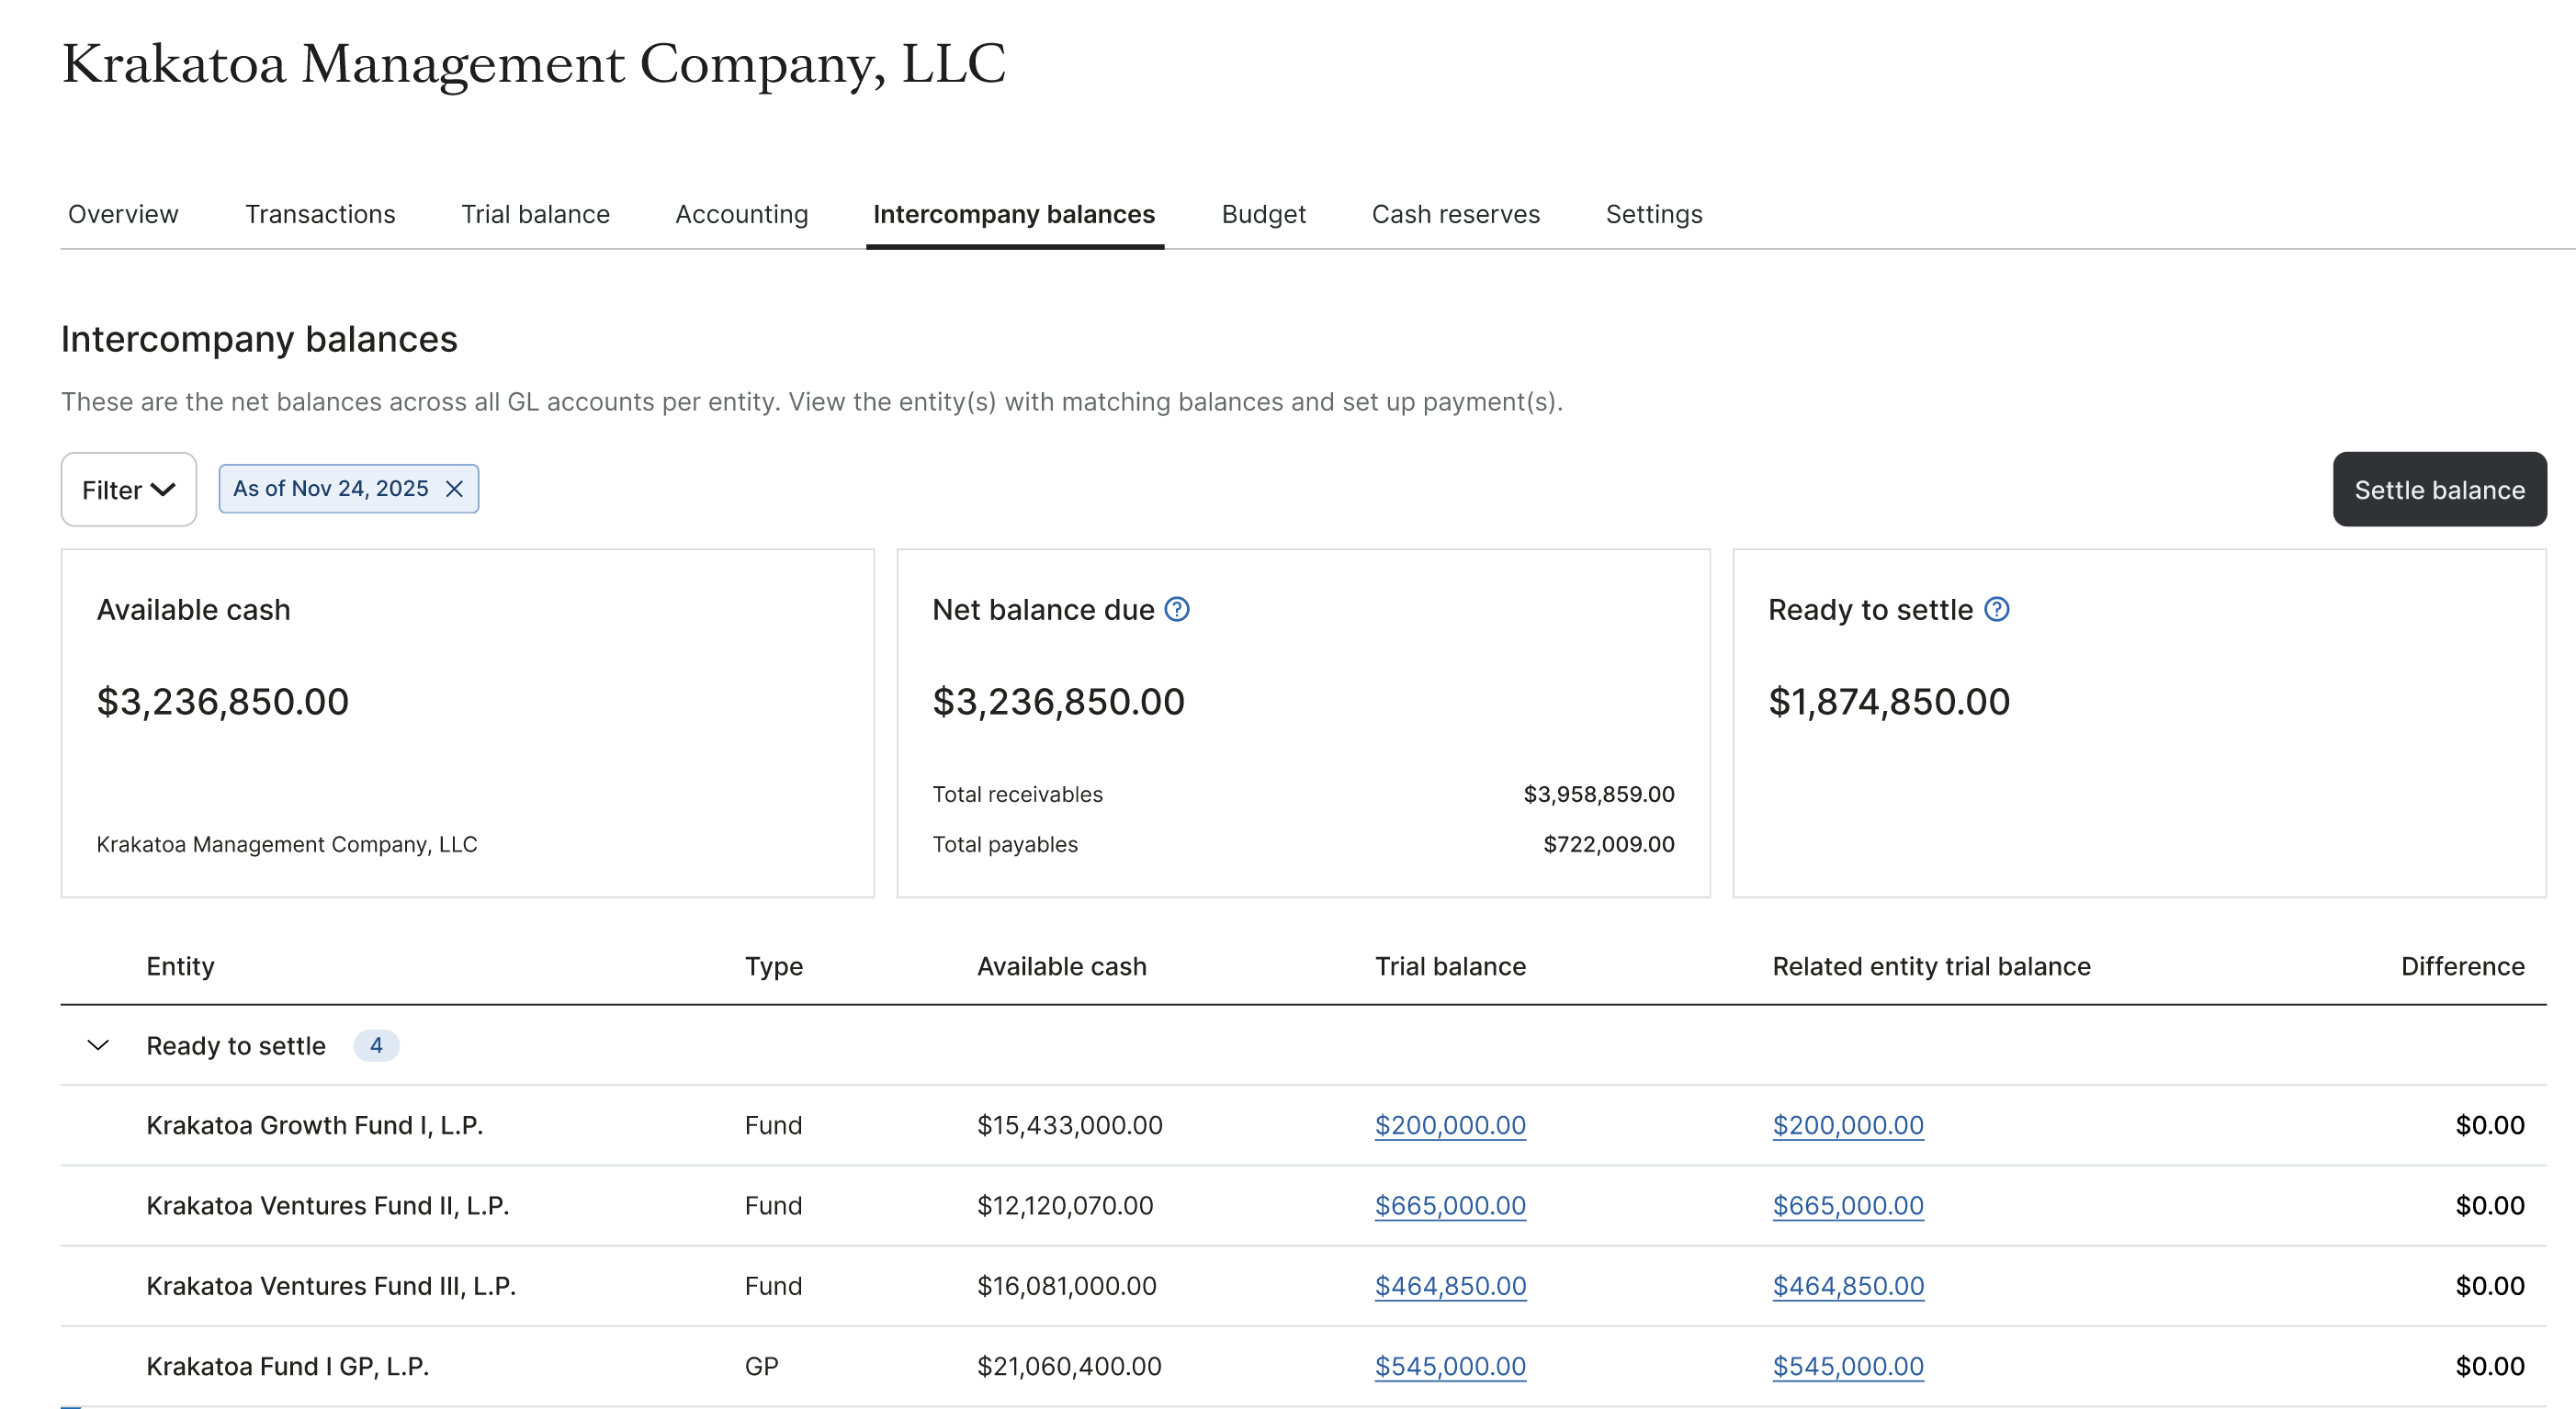Click the As of Nov 24, 2025 filter chip

click(330, 489)
